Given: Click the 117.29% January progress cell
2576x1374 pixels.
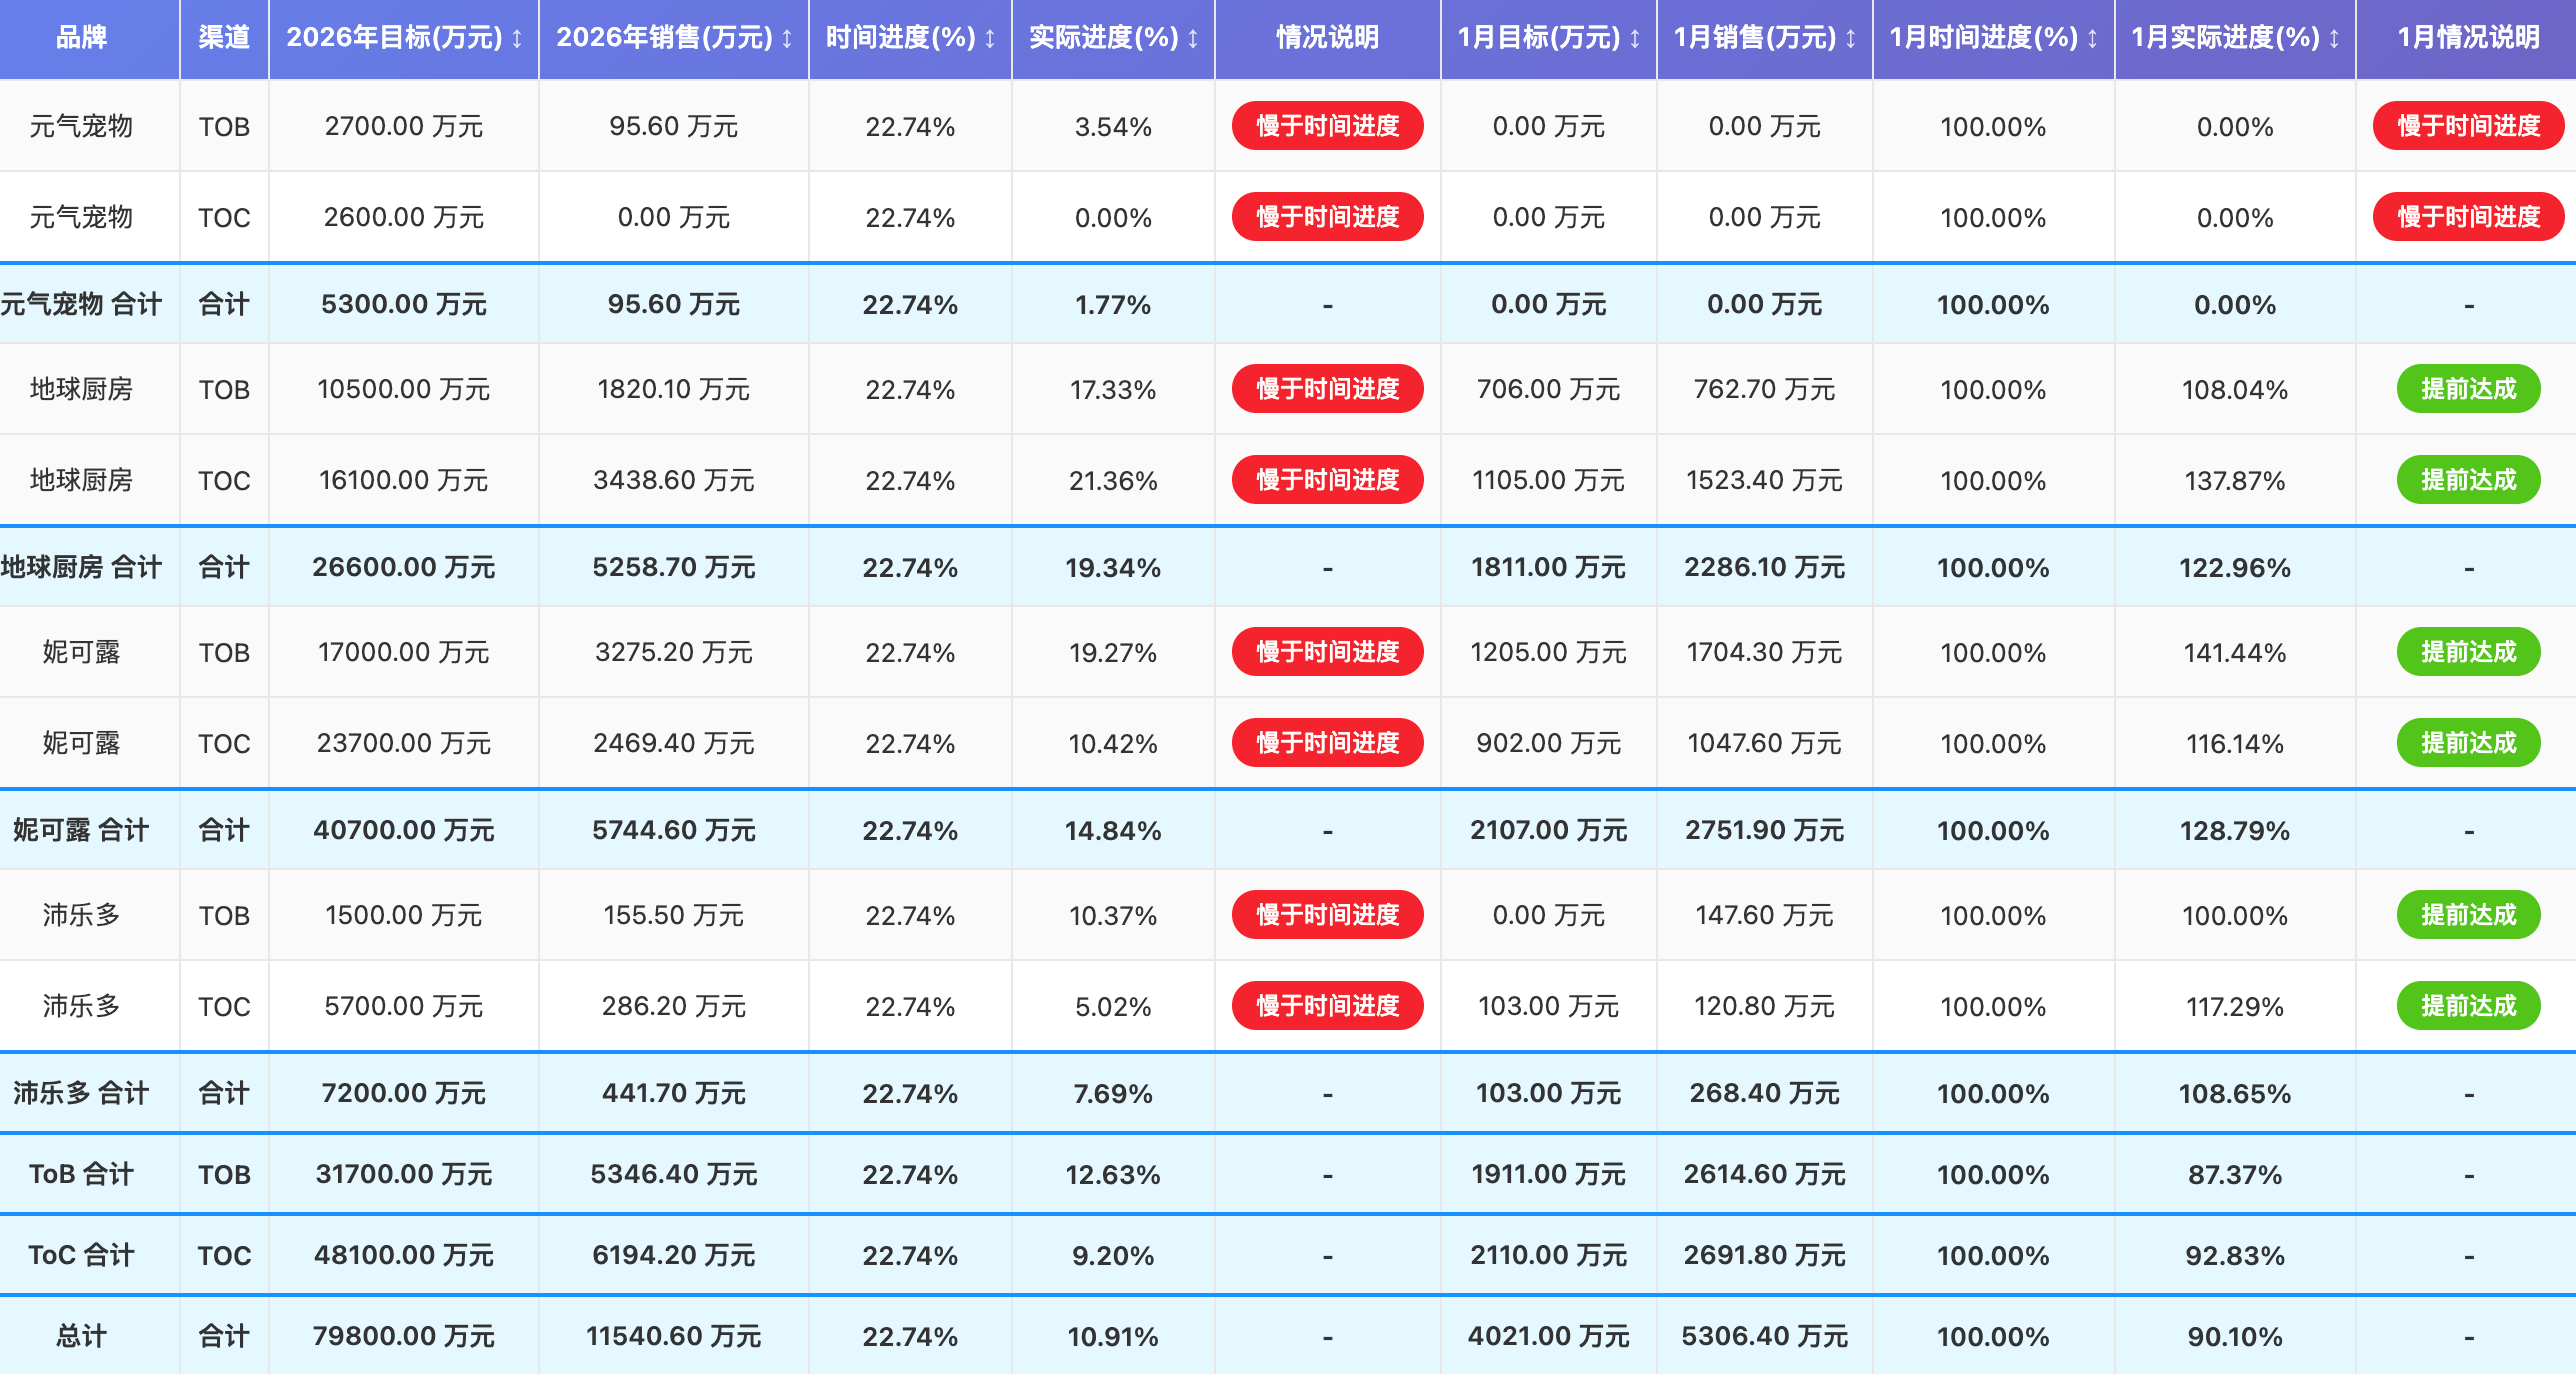Looking at the screenshot, I should (x=2235, y=1006).
